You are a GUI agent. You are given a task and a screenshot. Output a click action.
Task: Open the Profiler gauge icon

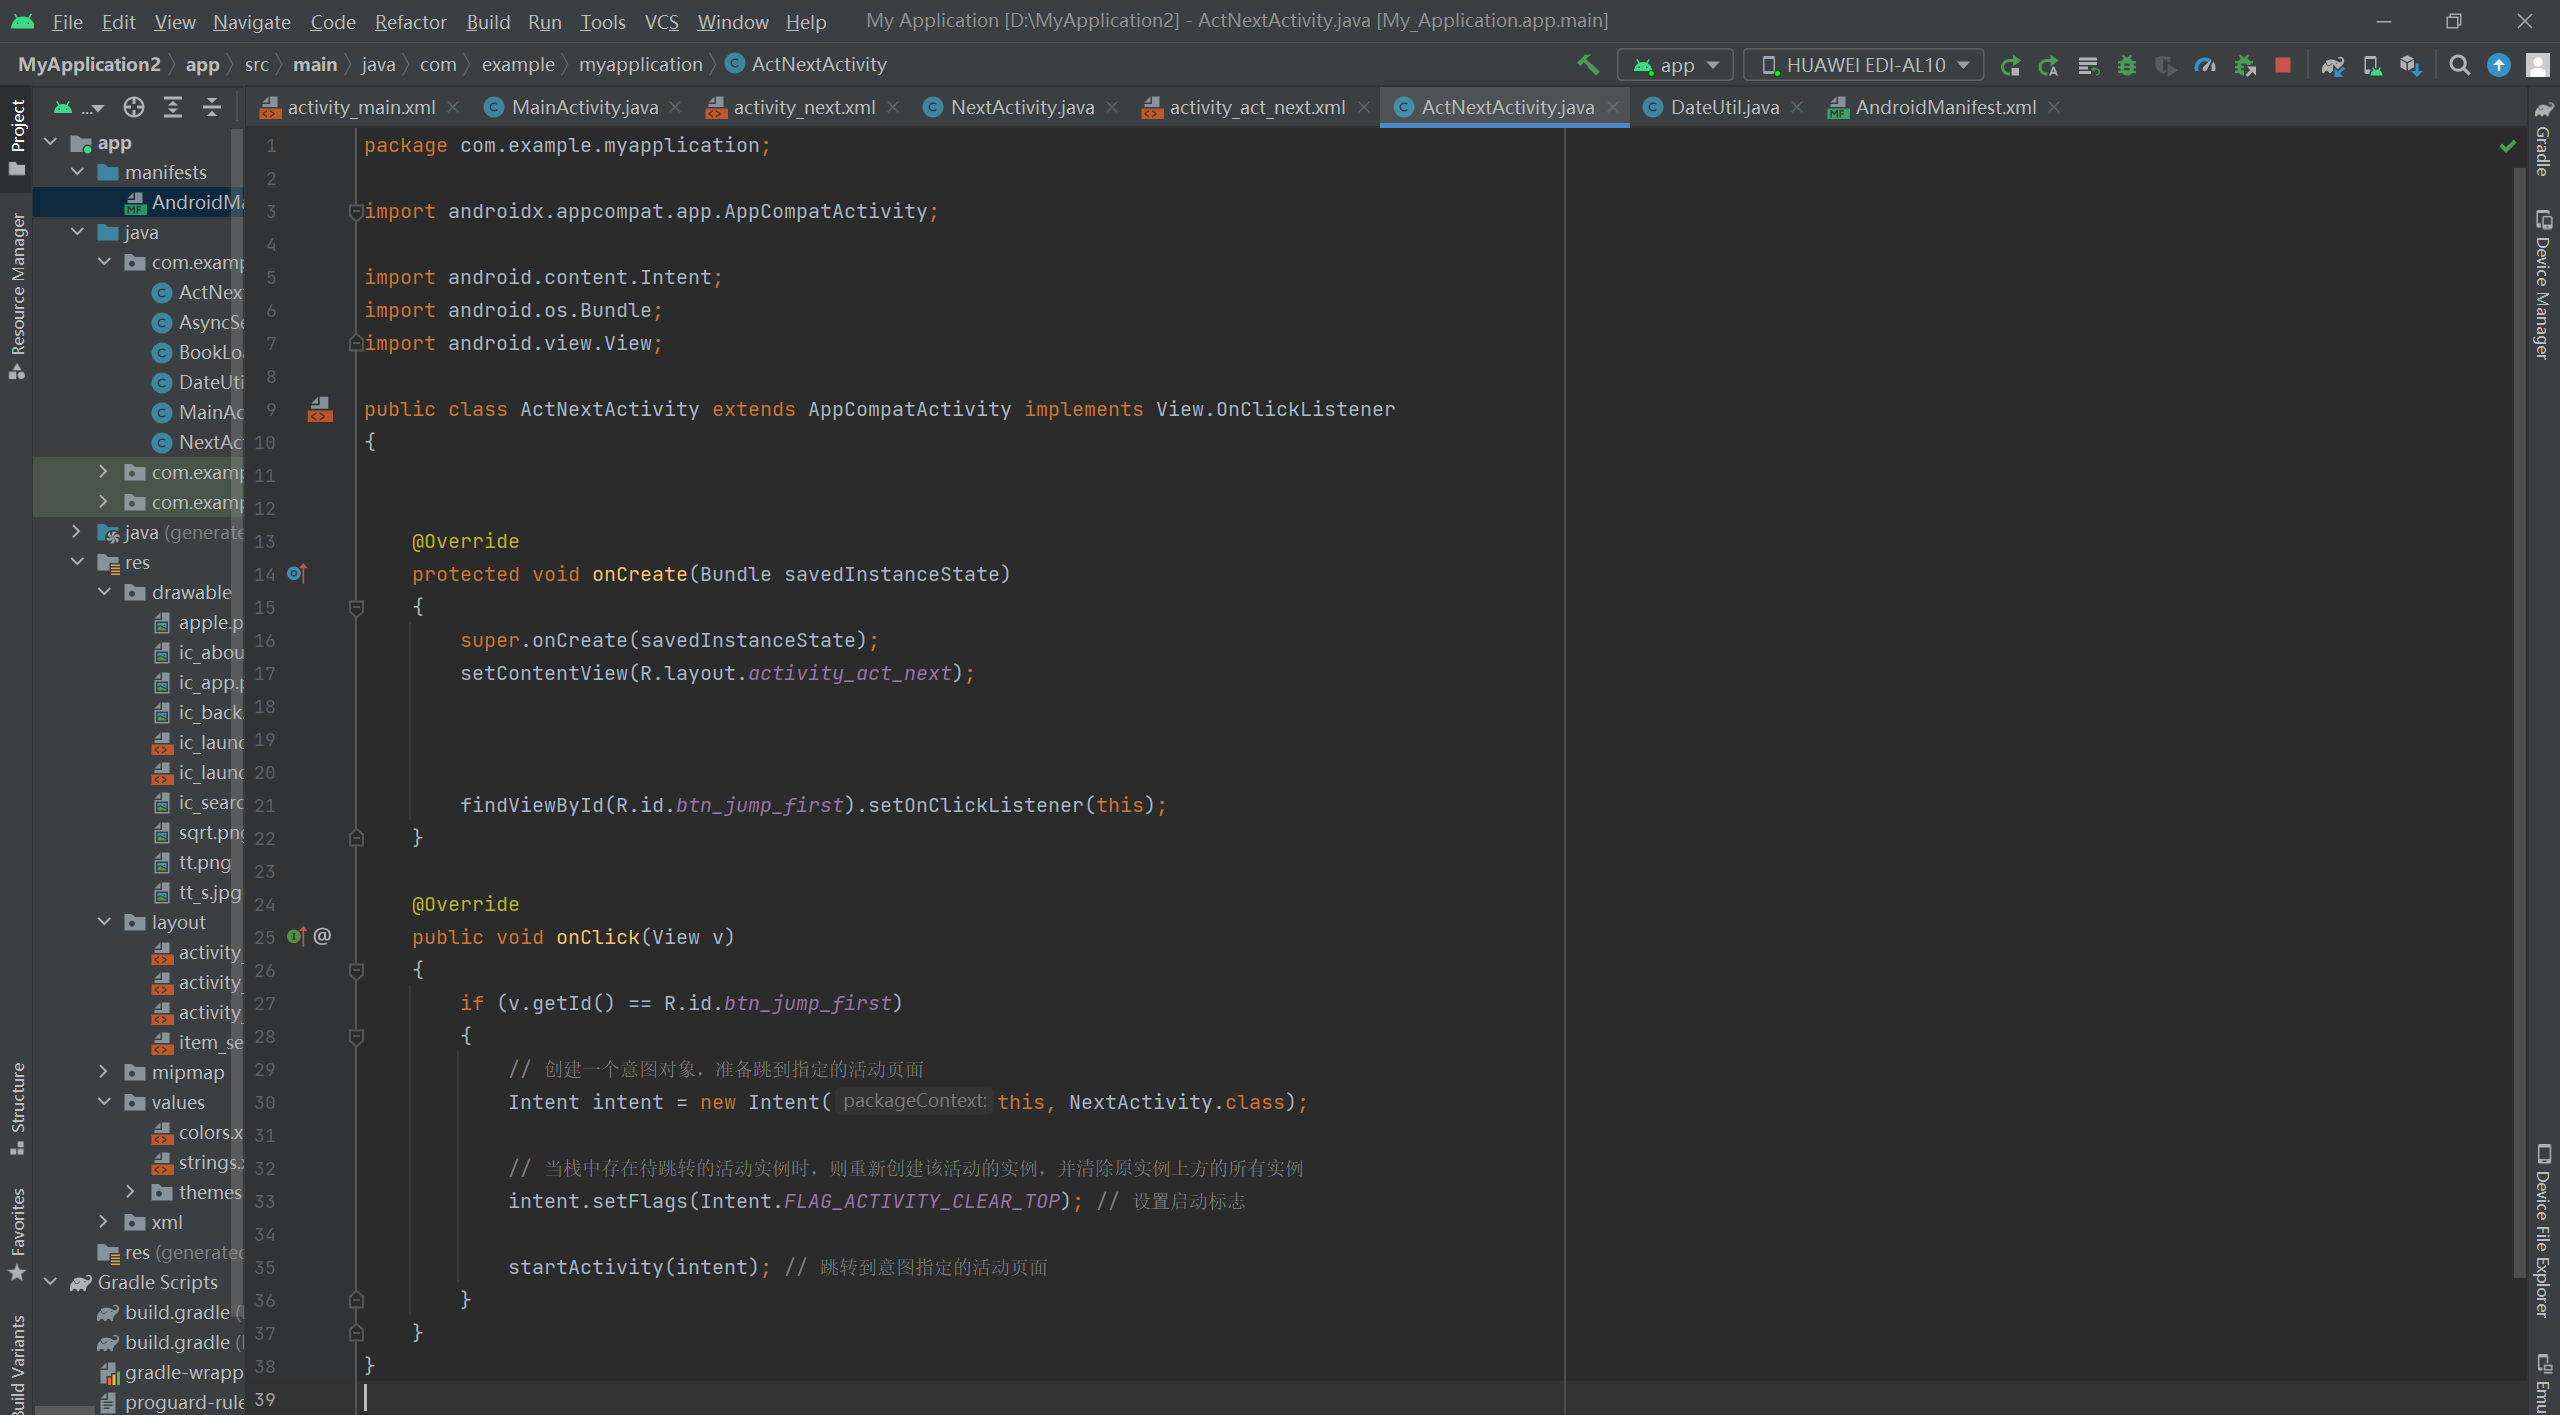(x=2204, y=65)
